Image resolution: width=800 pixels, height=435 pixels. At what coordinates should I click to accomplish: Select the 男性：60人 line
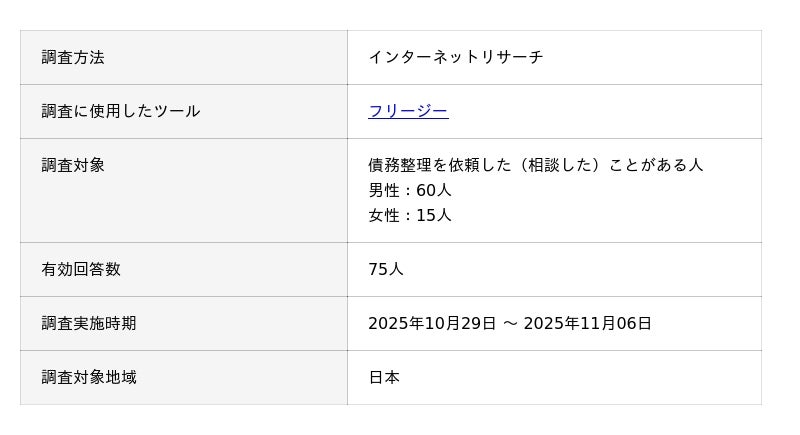point(410,190)
